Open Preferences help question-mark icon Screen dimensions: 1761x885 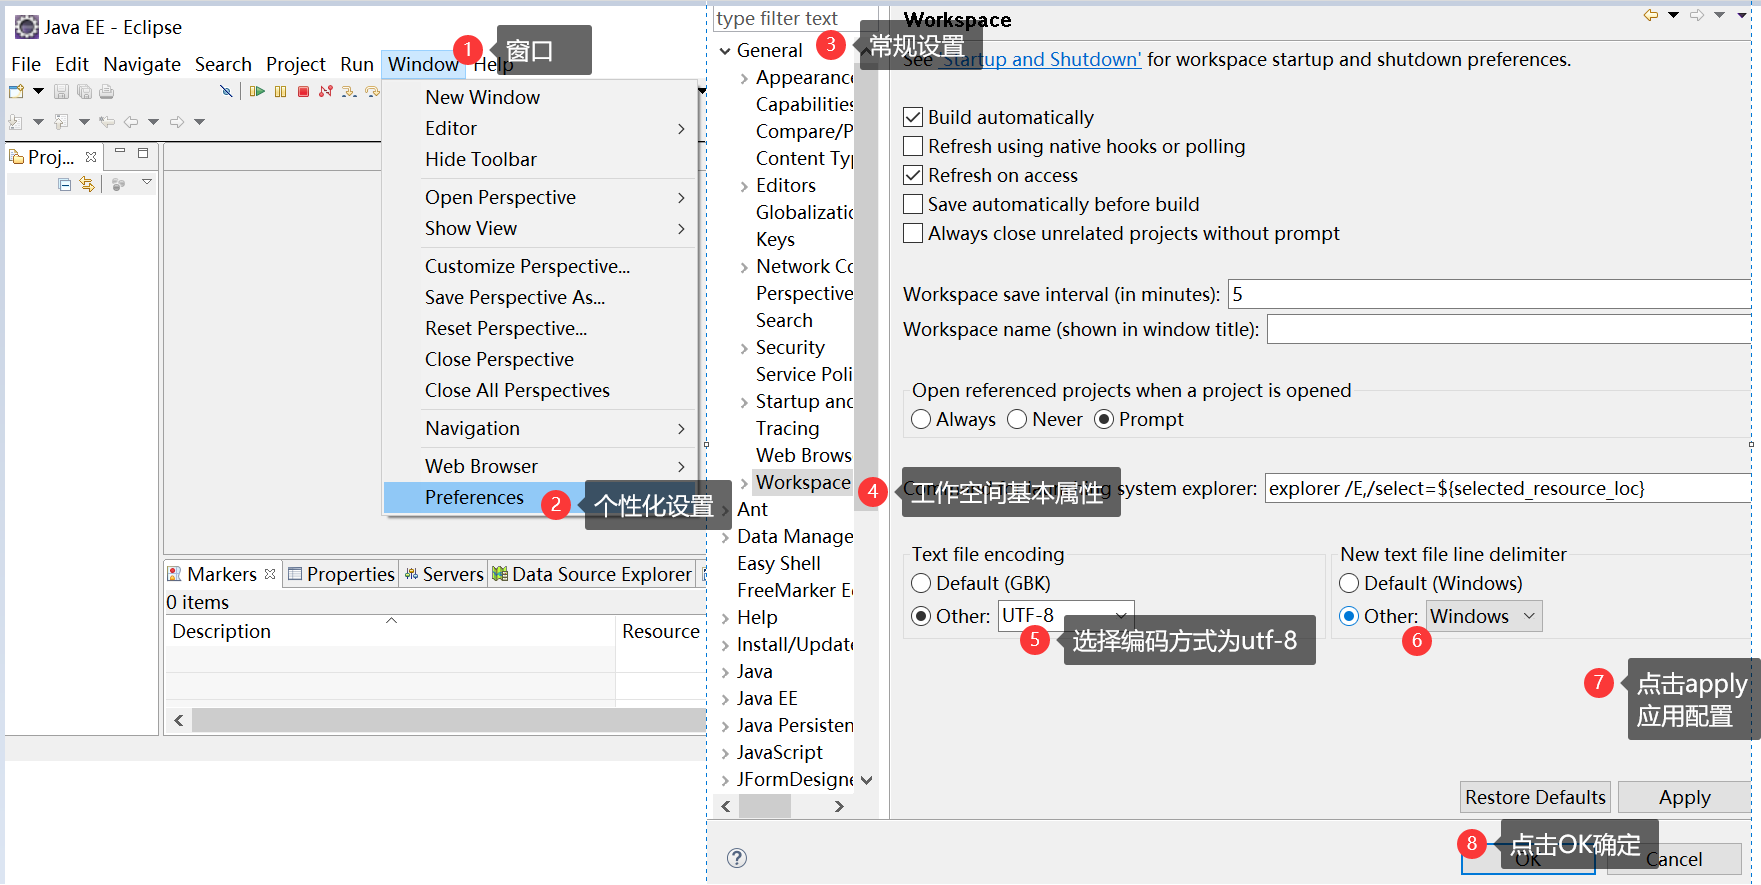[737, 858]
